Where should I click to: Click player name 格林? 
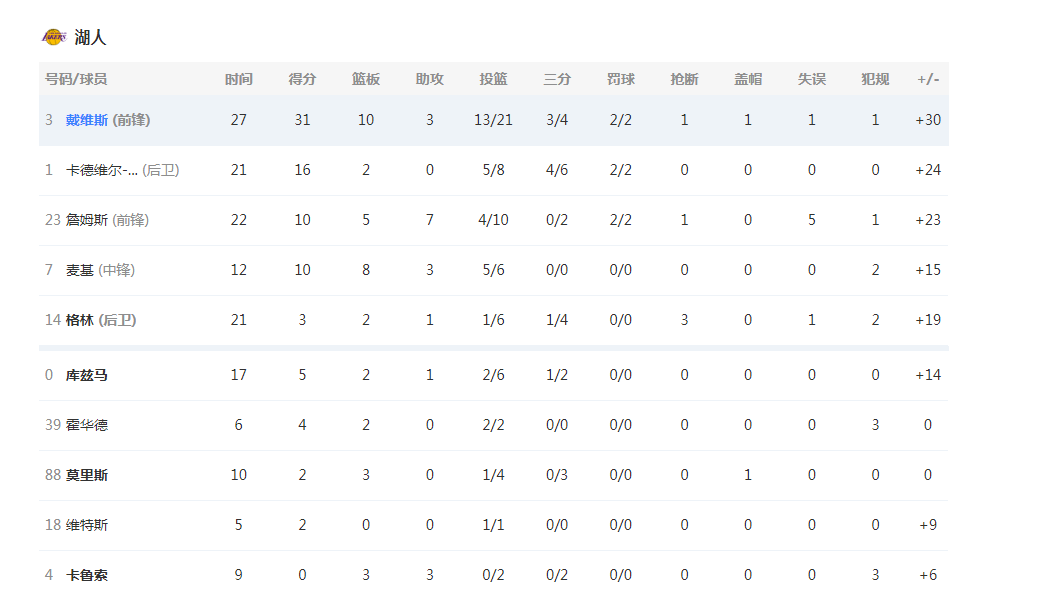pos(80,320)
